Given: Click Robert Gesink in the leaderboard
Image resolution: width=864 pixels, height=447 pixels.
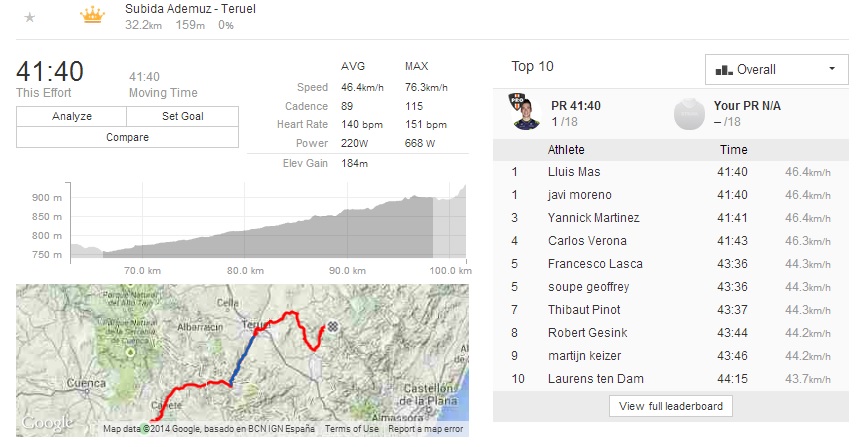Looking at the screenshot, I should 585,333.
